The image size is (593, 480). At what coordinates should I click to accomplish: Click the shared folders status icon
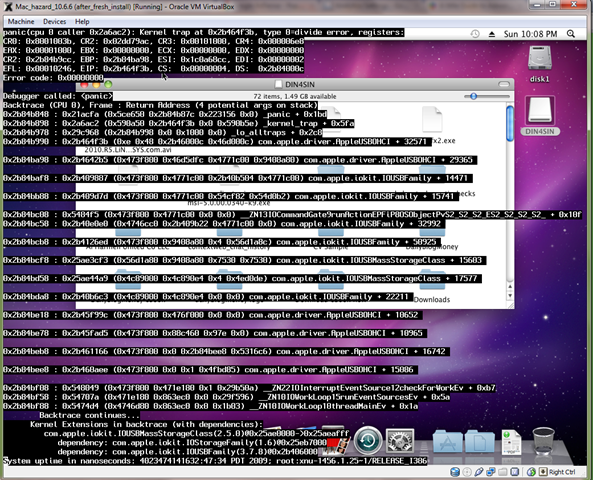503,472
